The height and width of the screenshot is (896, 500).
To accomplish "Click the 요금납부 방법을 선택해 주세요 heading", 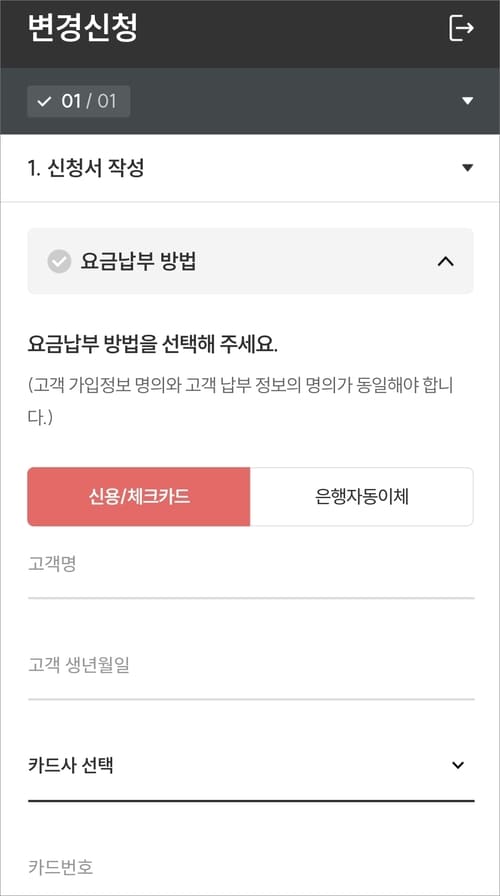I will (x=153, y=346).
